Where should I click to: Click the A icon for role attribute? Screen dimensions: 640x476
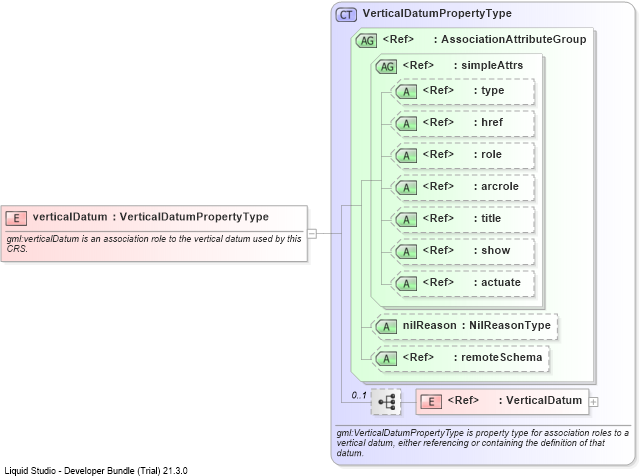tap(406, 156)
